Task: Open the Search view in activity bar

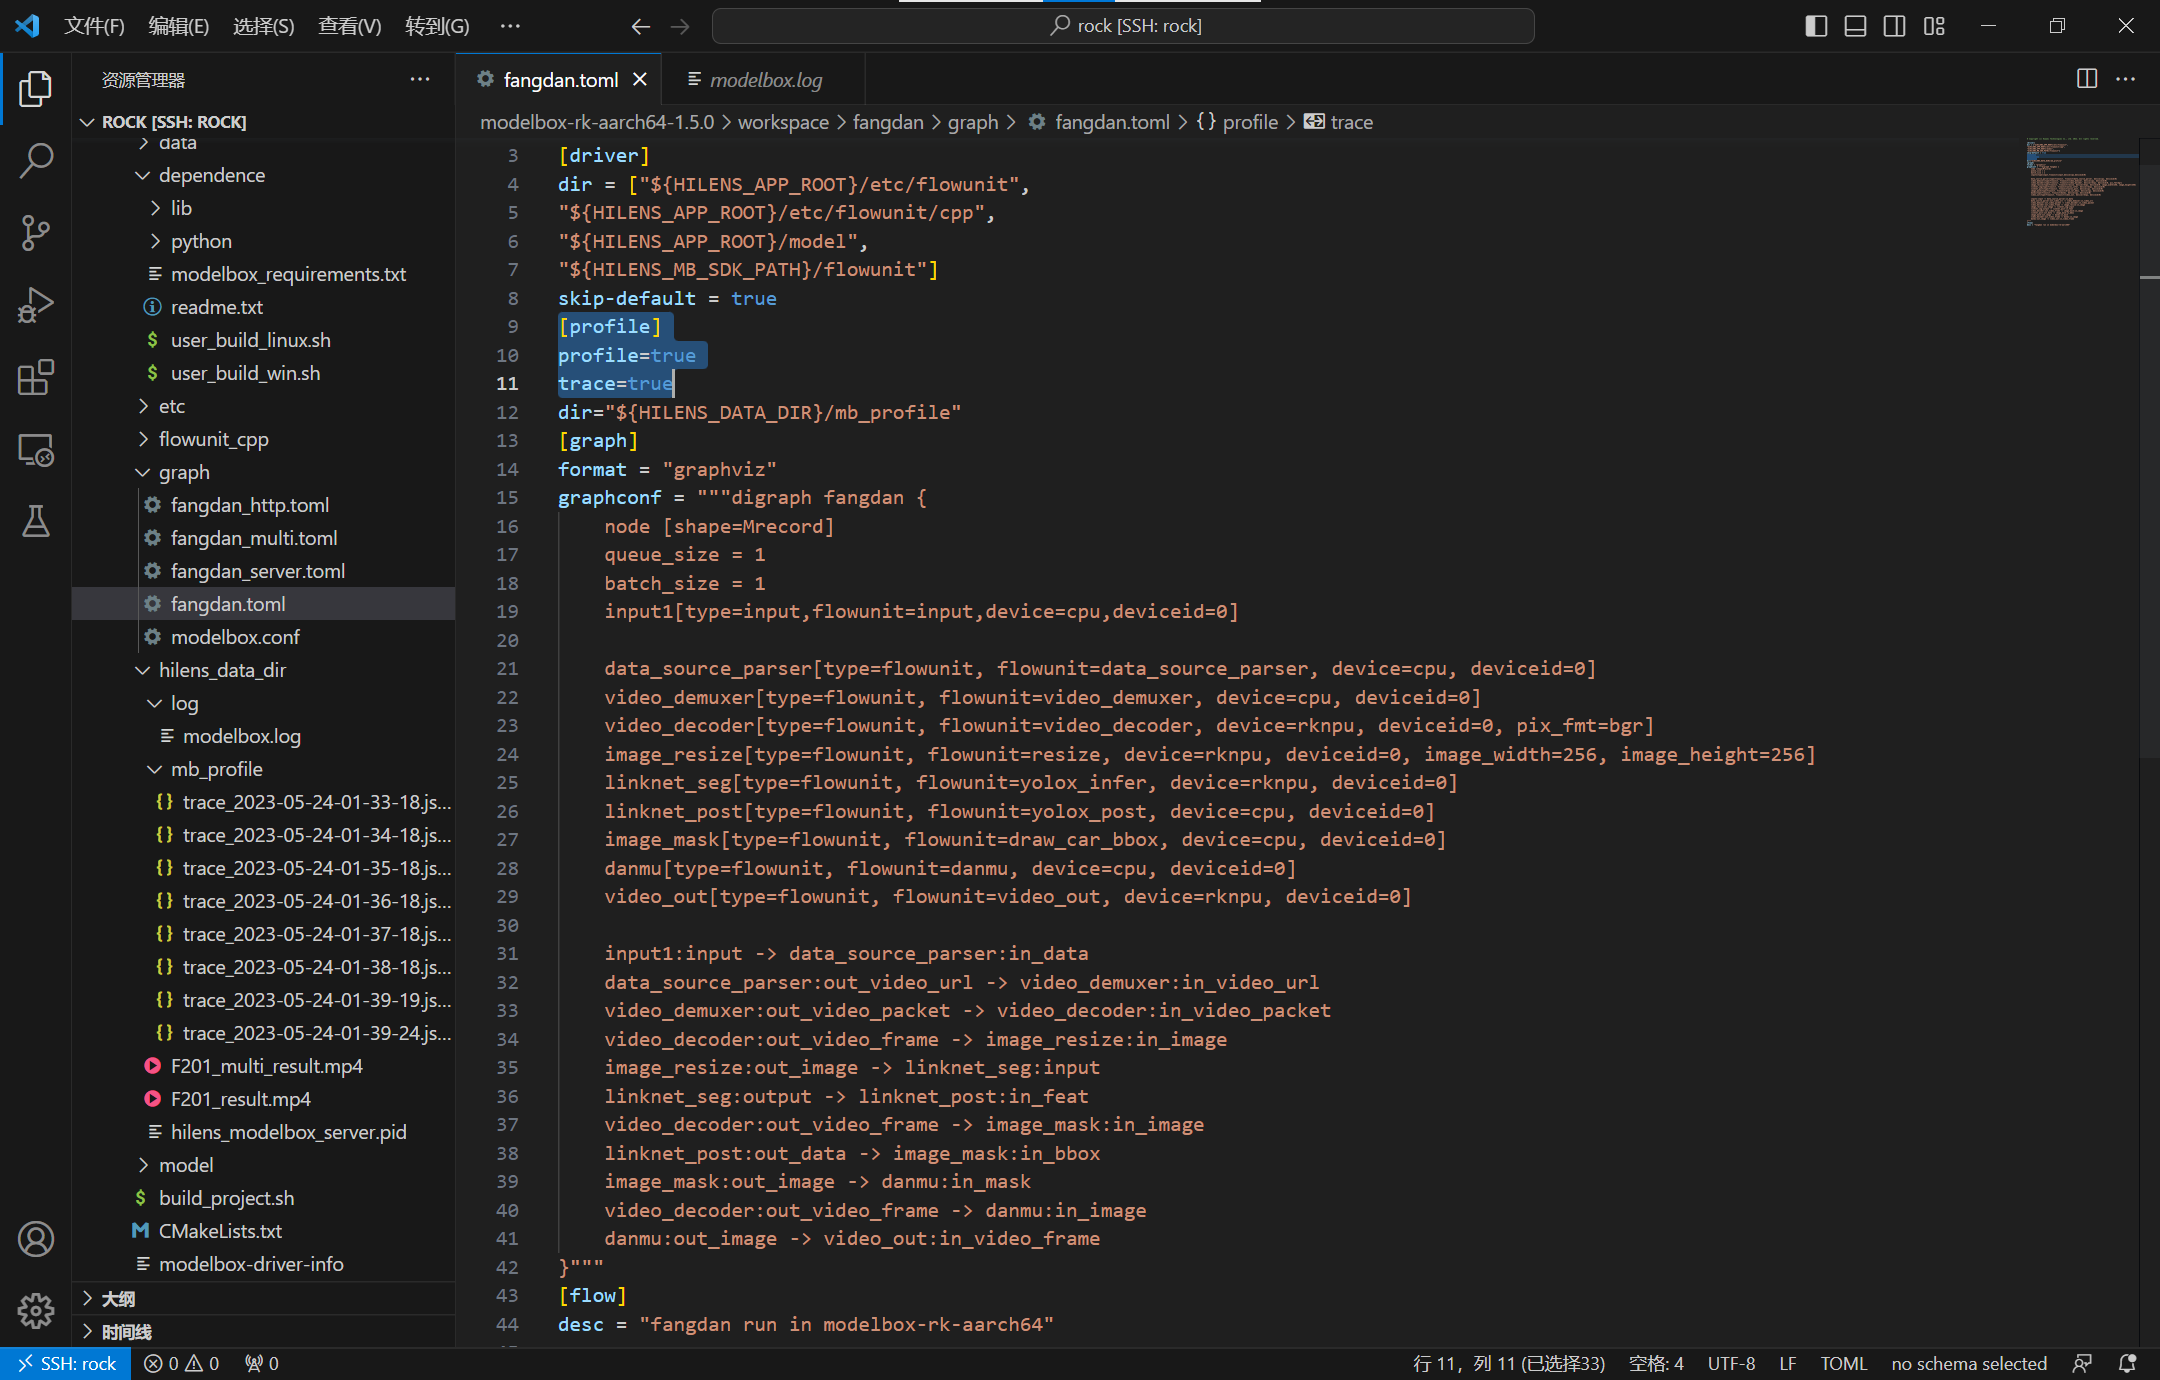Action: click(x=36, y=160)
